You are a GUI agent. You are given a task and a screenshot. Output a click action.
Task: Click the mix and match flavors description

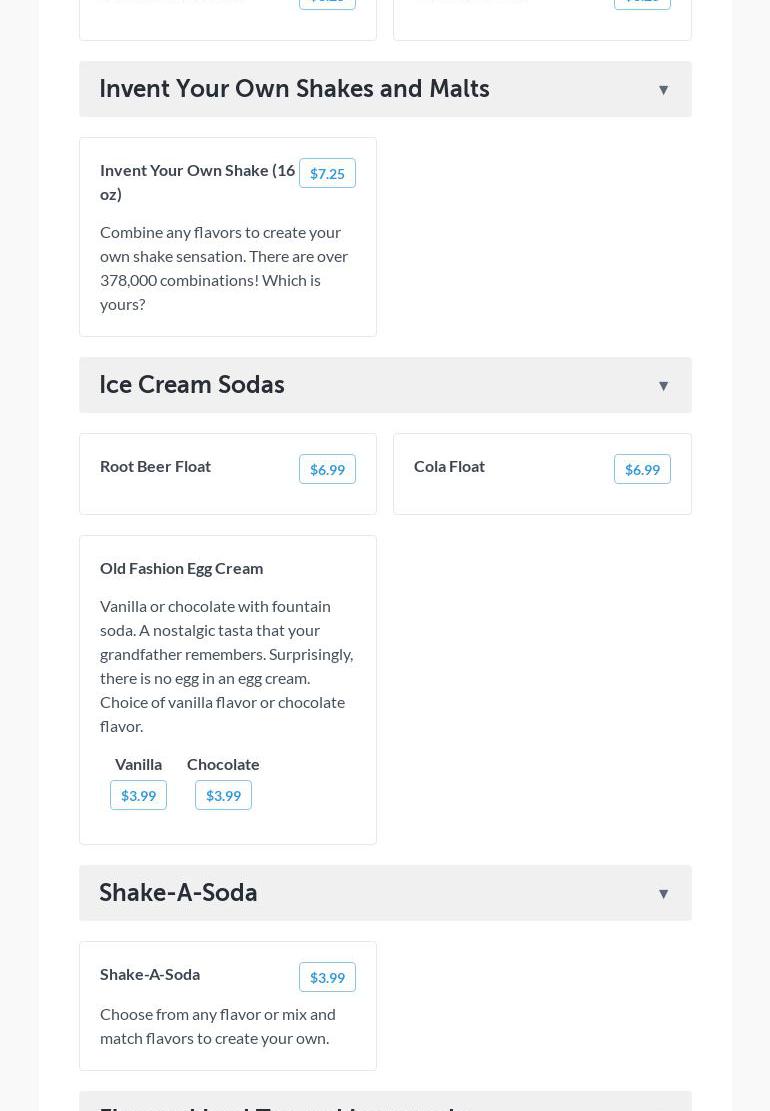(x=218, y=1026)
